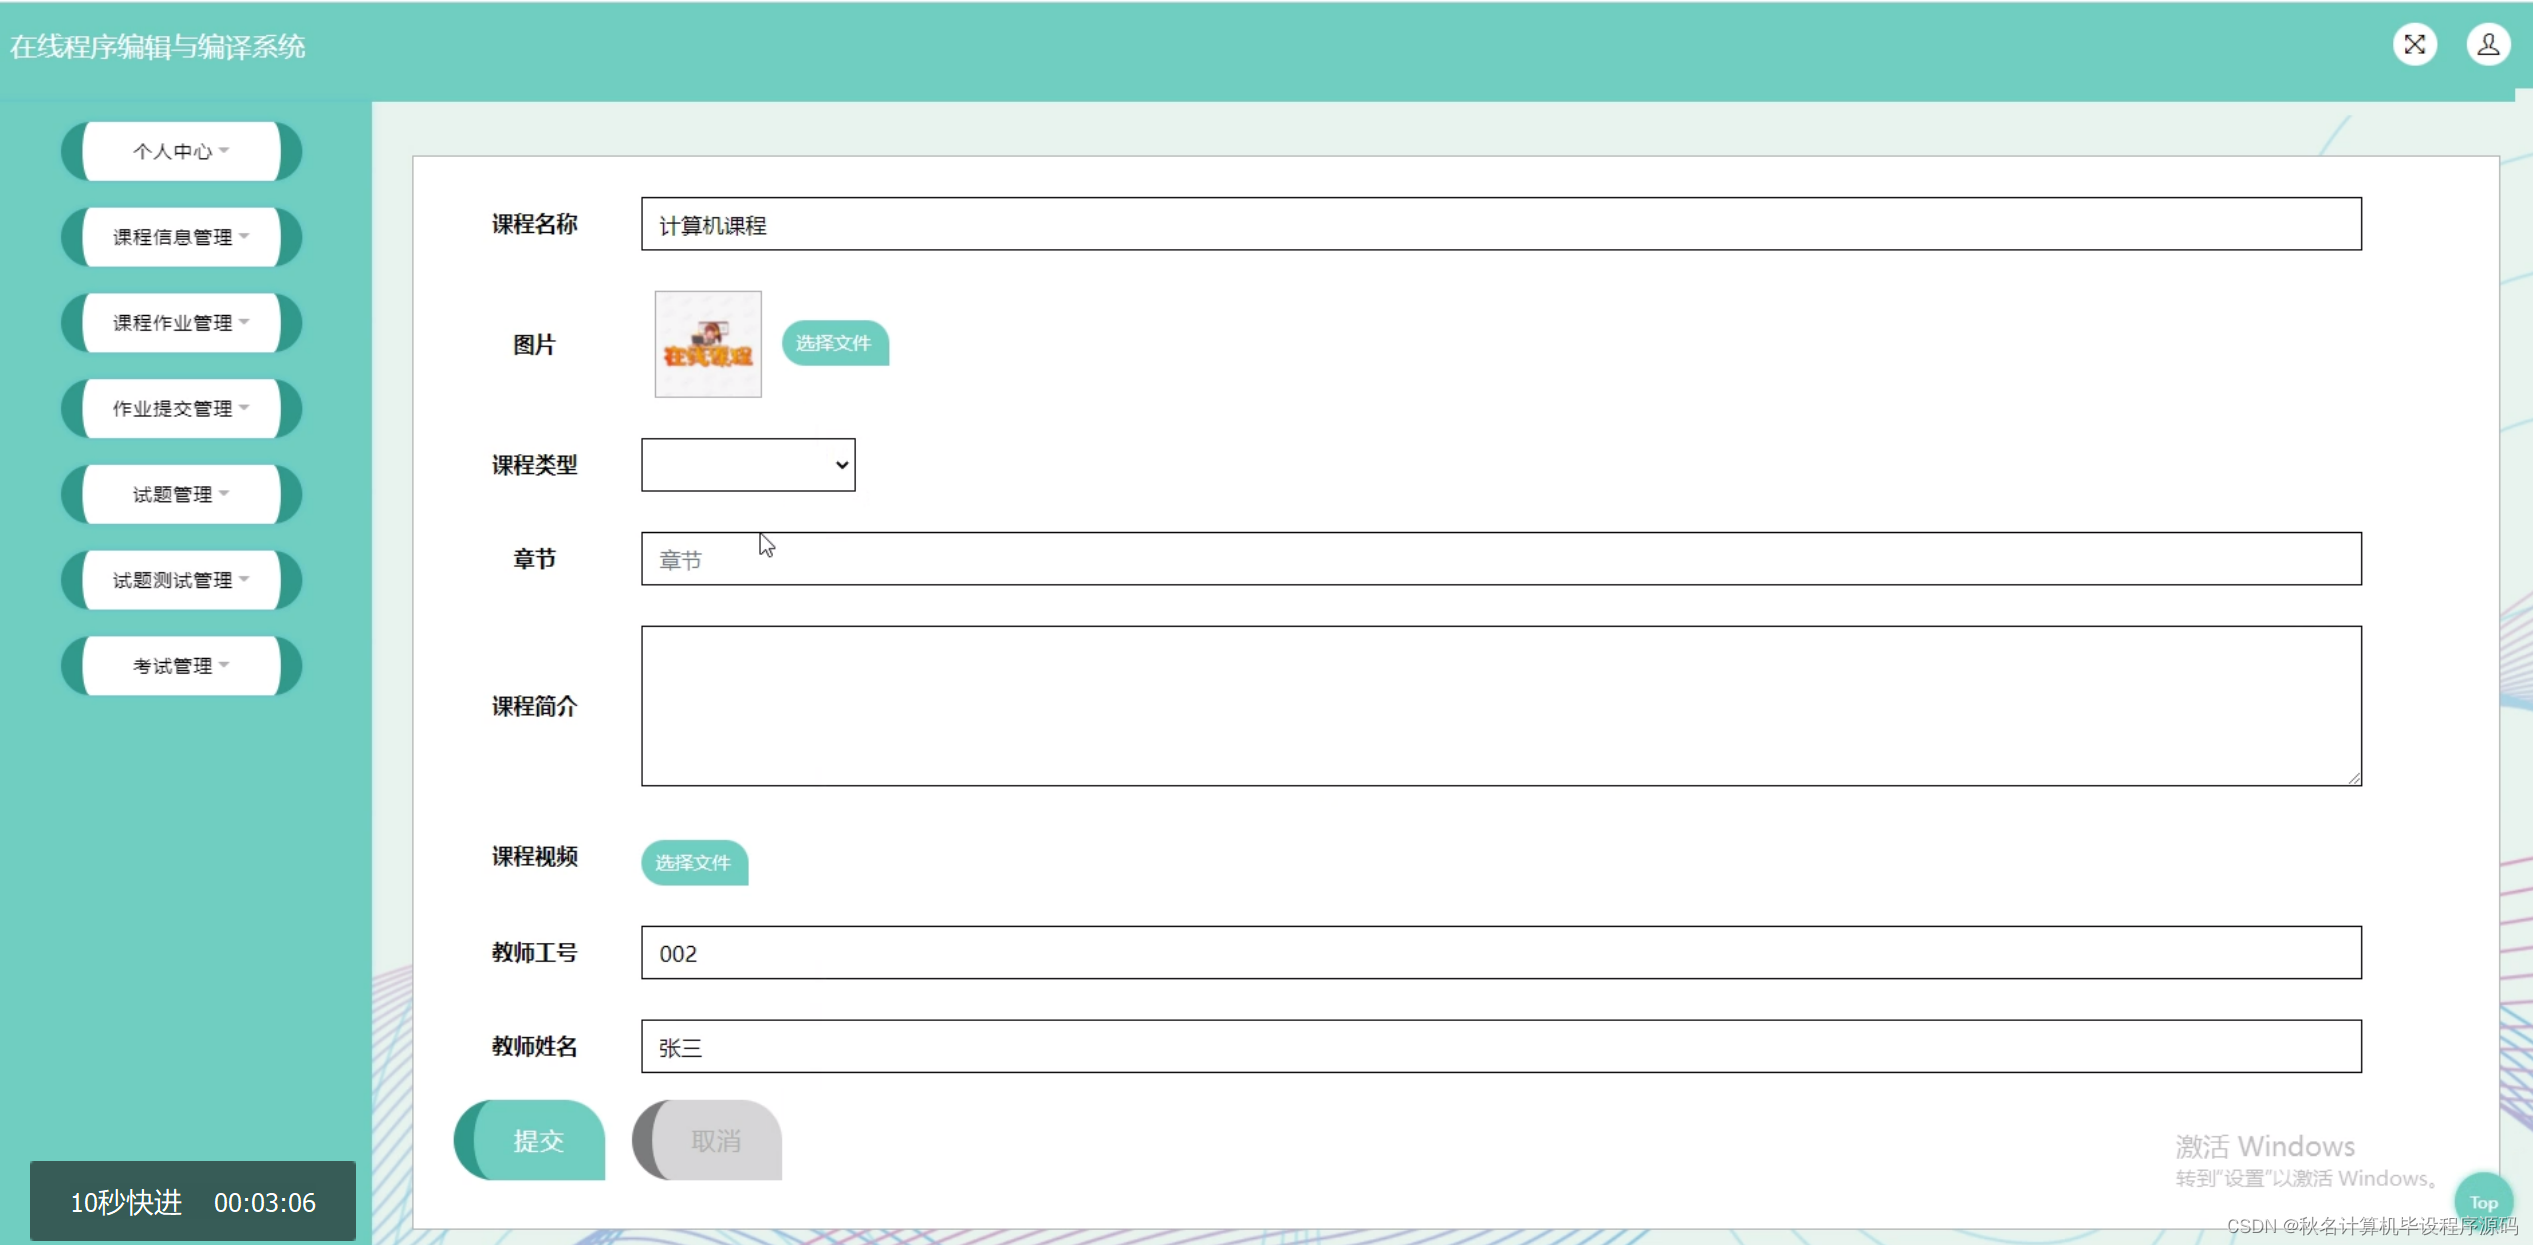Expand the 课程作业管理 menu
The image size is (2533, 1245).
pyautogui.click(x=181, y=323)
